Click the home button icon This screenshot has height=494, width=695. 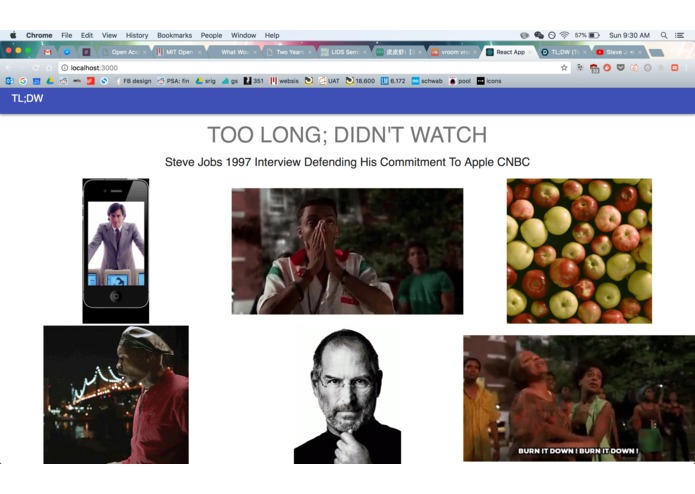click(49, 67)
